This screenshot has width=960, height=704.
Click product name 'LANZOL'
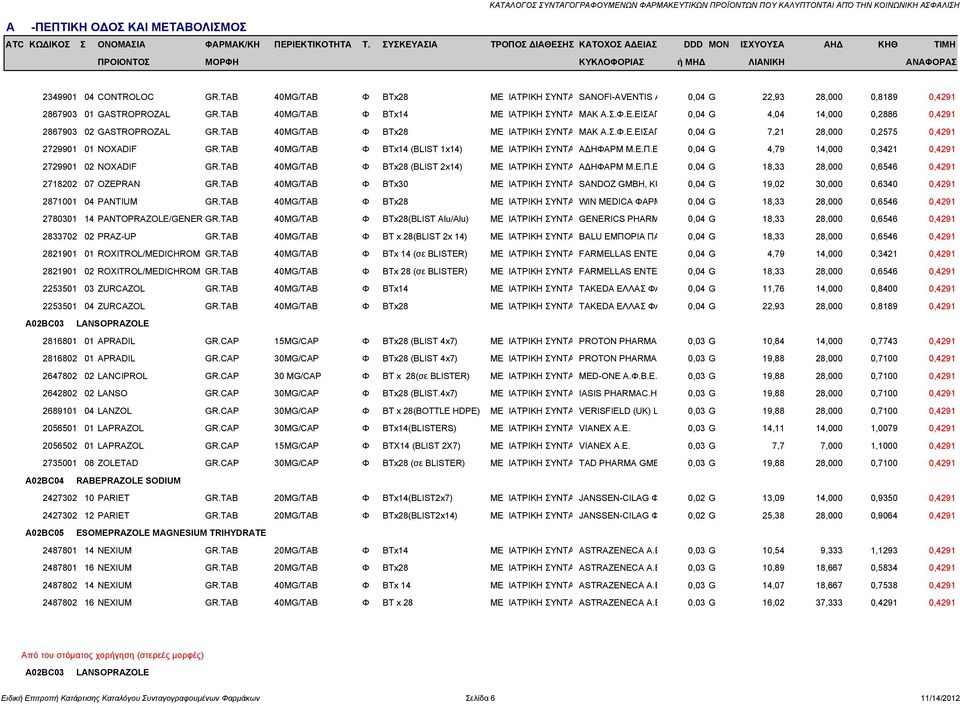(x=114, y=411)
